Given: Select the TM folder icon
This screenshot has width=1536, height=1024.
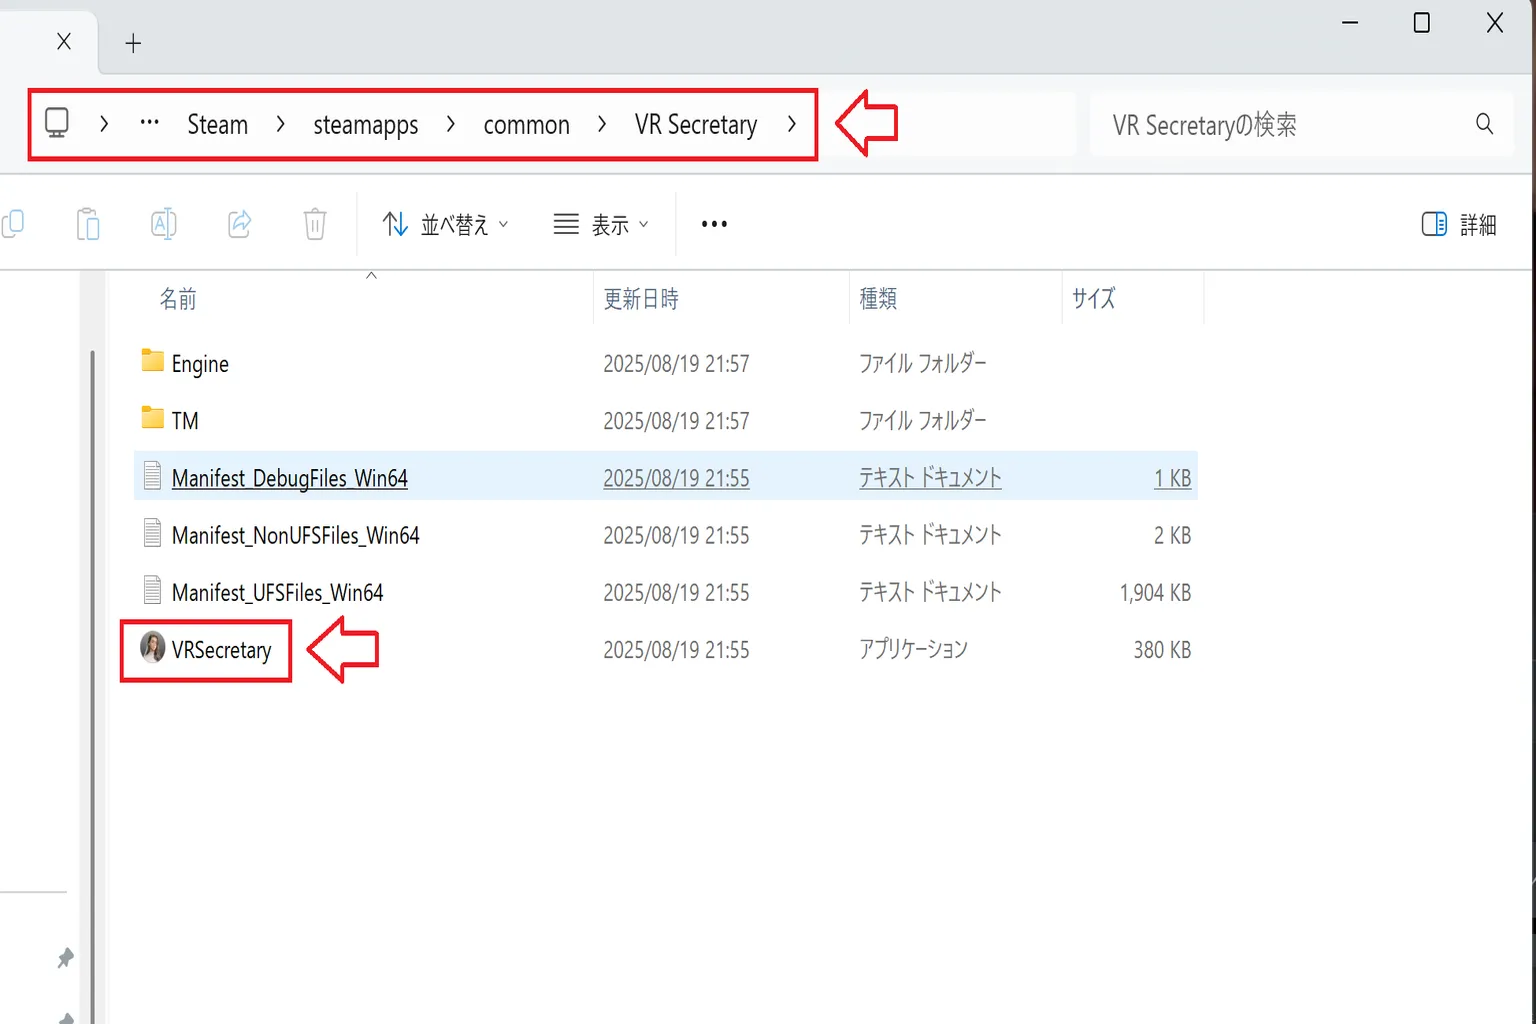Looking at the screenshot, I should tap(152, 418).
